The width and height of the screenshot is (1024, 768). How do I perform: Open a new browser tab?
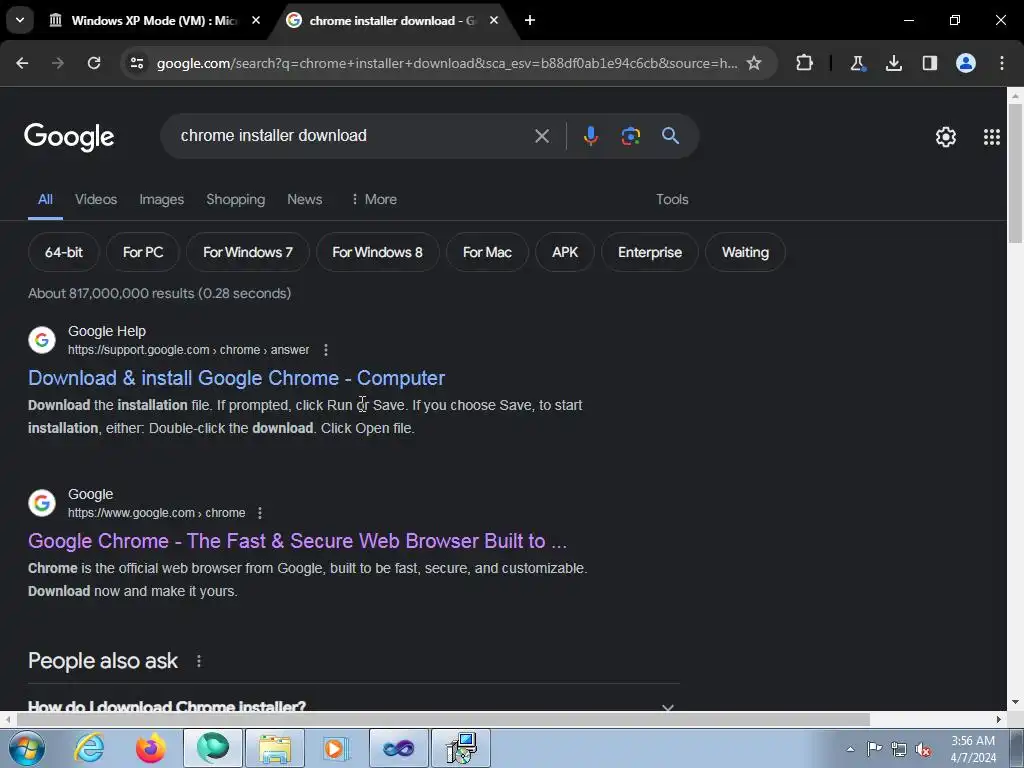(x=530, y=20)
